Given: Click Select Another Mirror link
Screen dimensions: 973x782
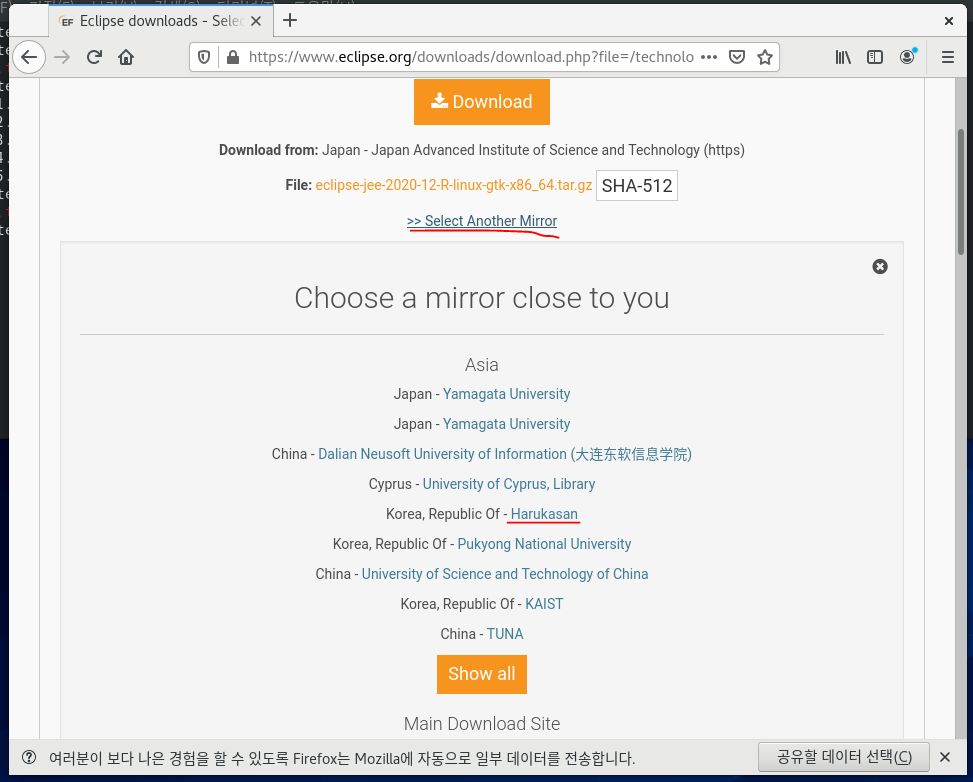Looking at the screenshot, I should click(482, 221).
